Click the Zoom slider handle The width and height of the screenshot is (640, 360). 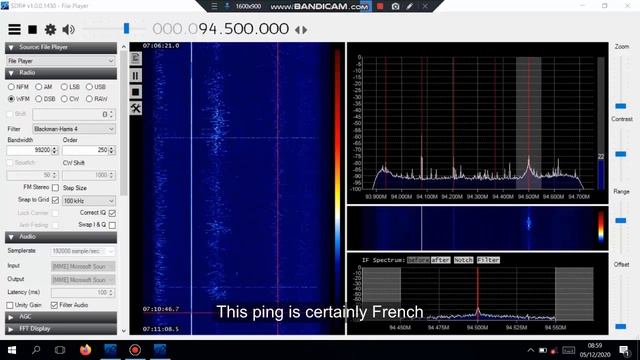621,106
